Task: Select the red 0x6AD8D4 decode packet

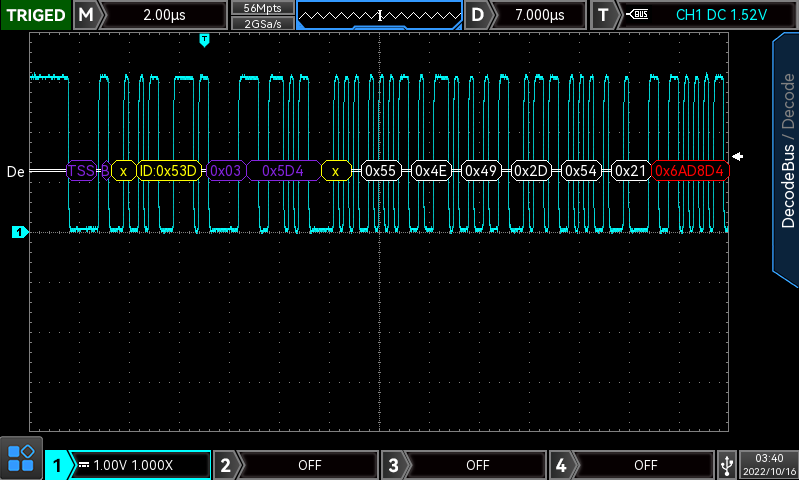Action: click(690, 171)
